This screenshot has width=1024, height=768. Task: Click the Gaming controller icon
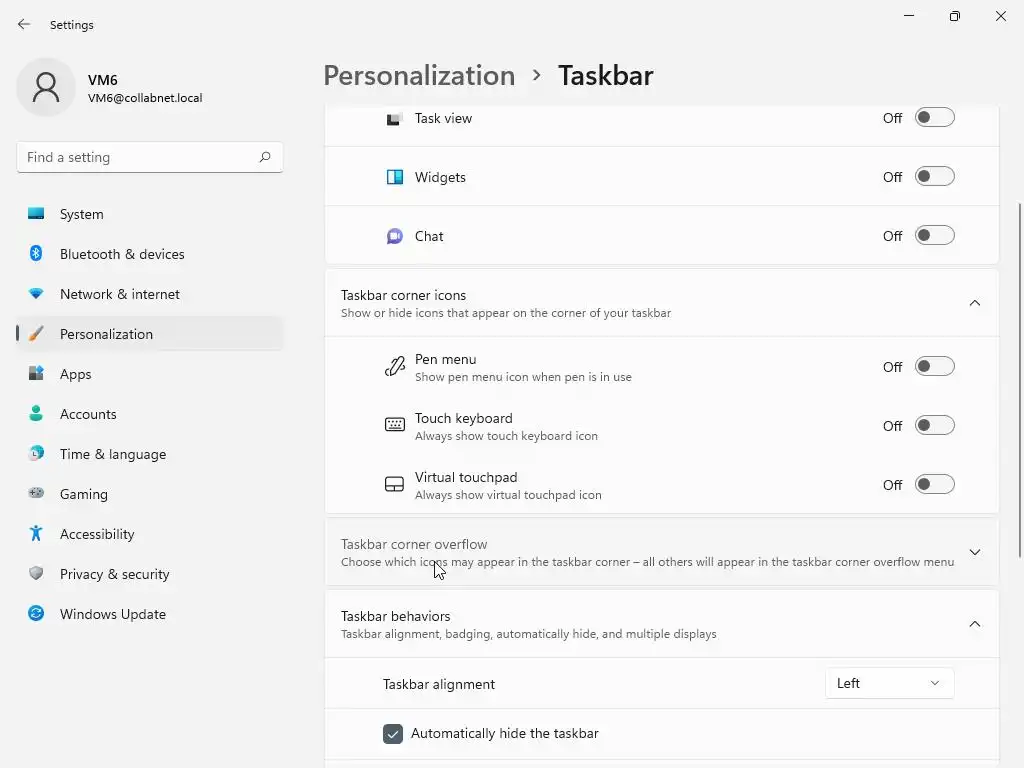36,494
